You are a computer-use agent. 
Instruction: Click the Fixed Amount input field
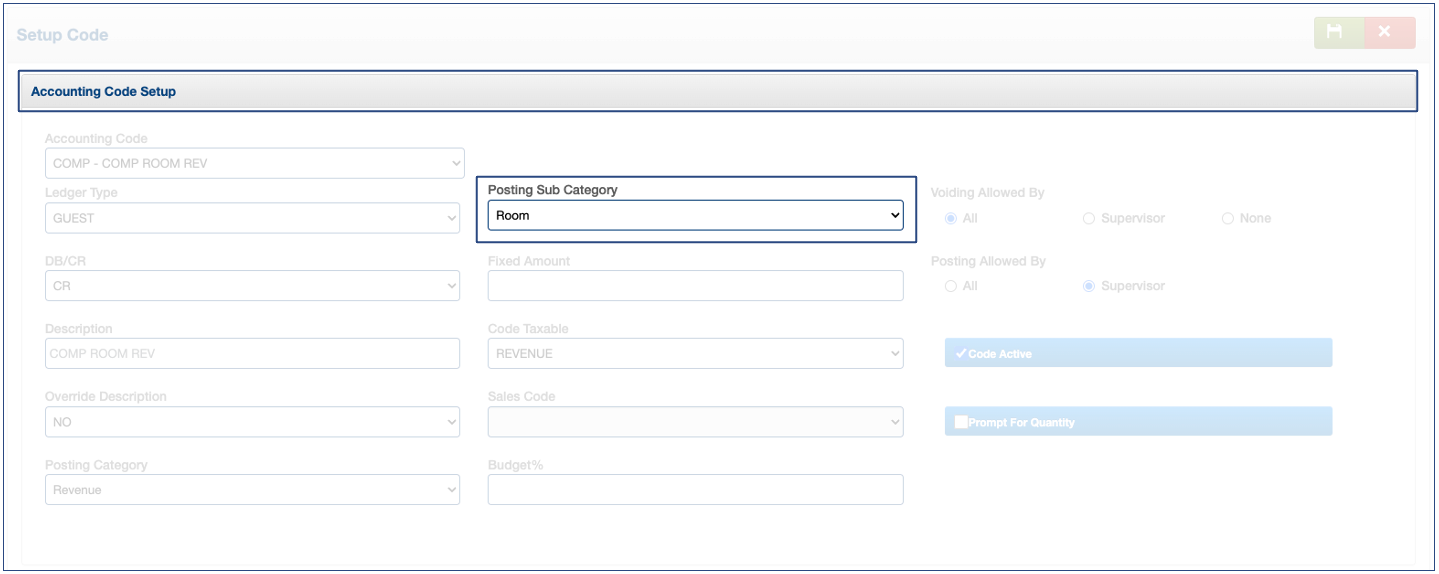[695, 286]
